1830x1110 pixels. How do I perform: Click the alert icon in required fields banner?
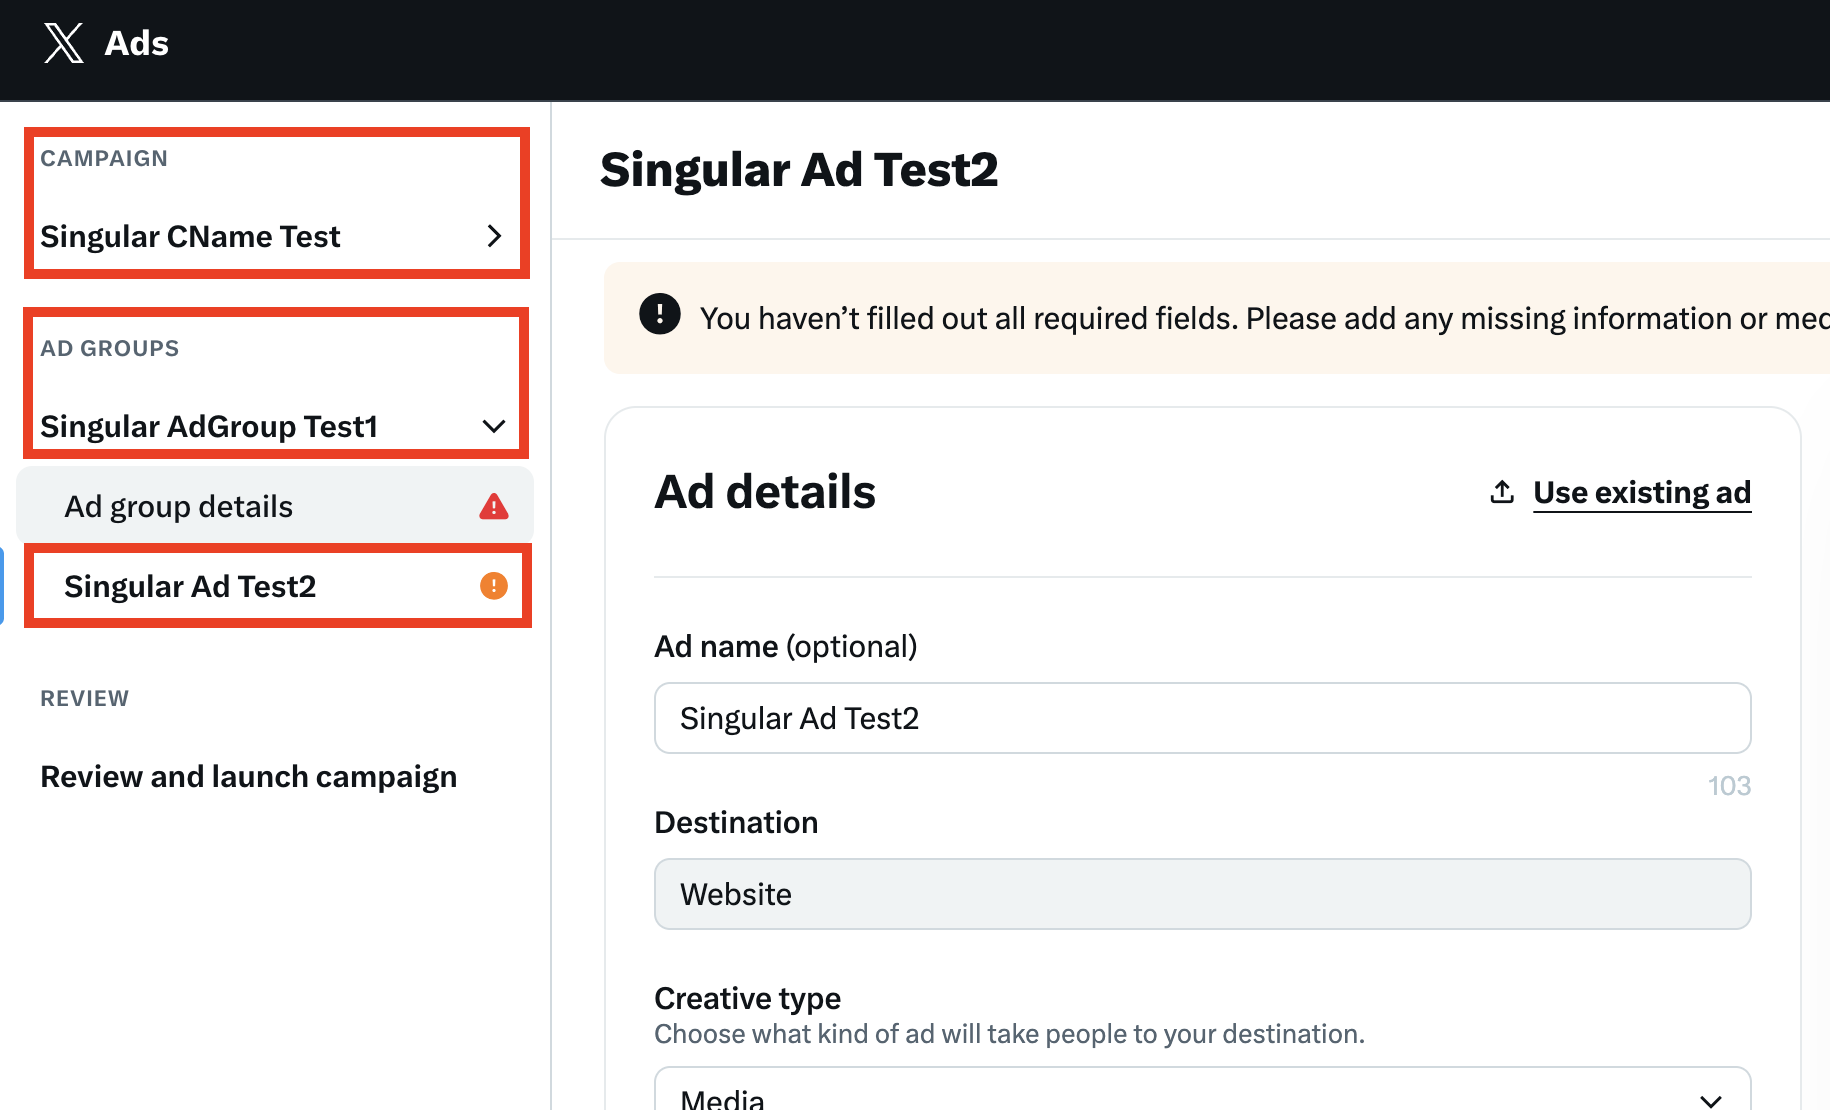[x=660, y=314]
